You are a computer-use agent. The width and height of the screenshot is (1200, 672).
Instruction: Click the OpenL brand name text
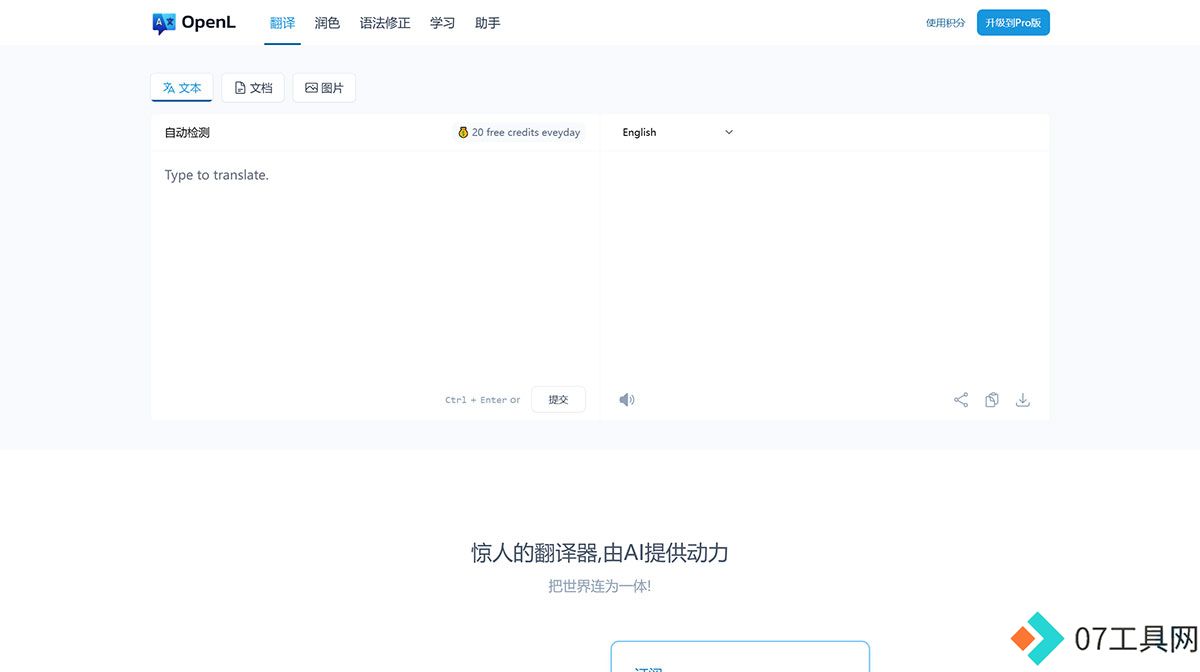209,23
